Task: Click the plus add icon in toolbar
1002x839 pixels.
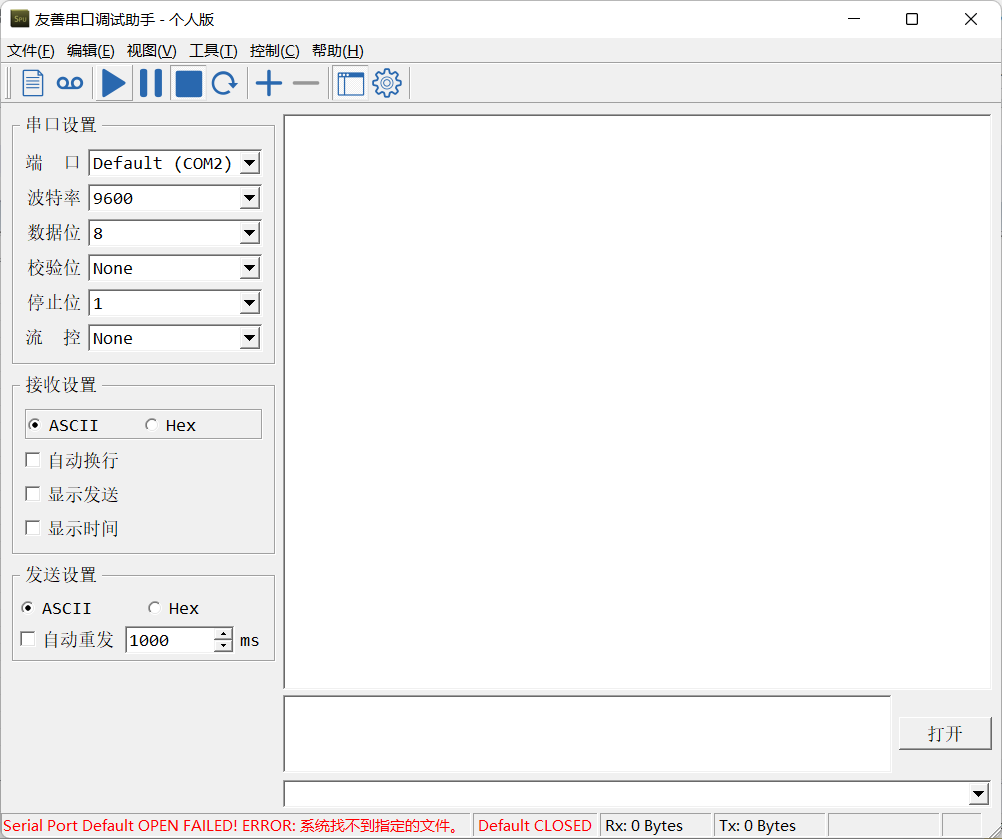Action: click(268, 84)
